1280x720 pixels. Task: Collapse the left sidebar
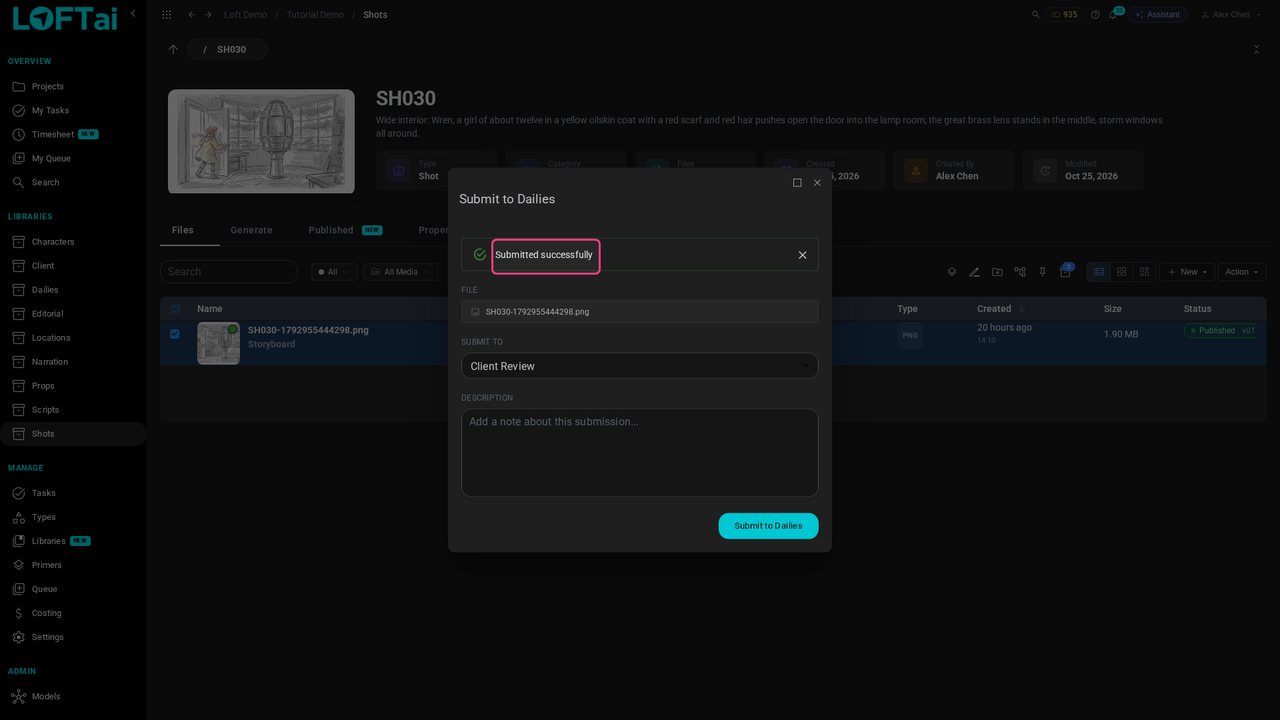(133, 14)
